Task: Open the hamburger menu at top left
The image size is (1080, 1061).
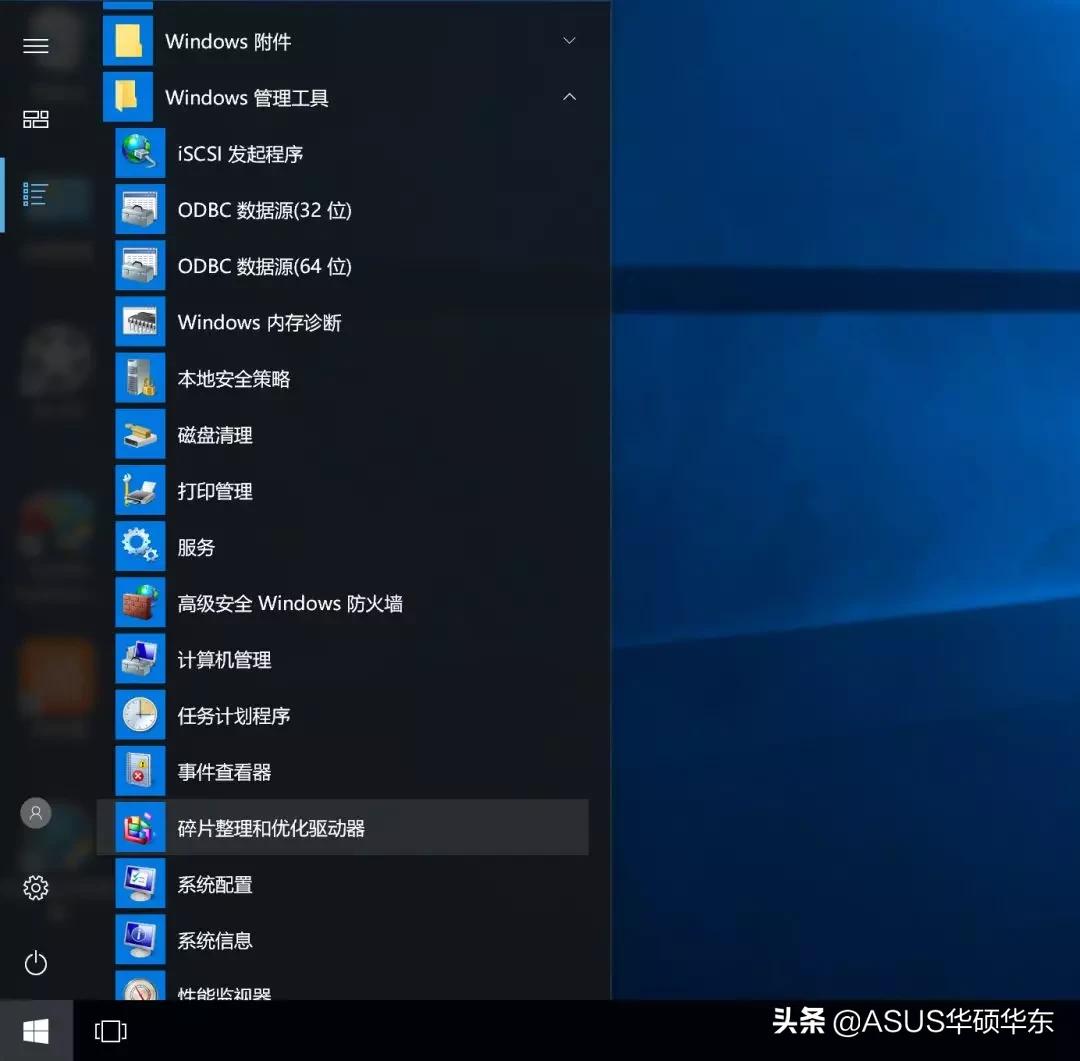Action: click(35, 45)
